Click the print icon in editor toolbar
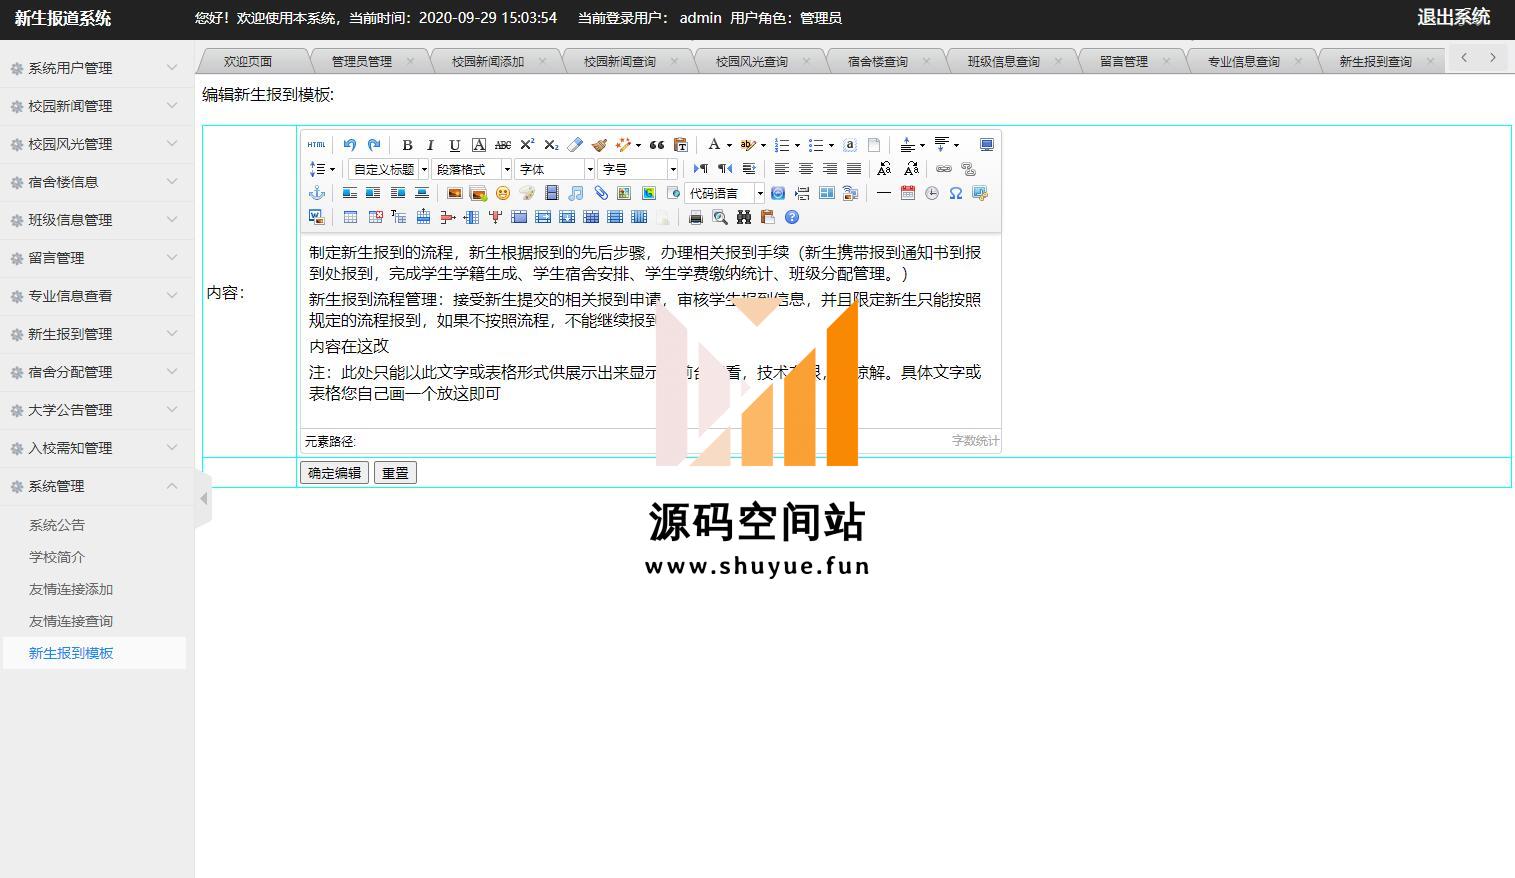Screen dimensions: 1515x878 696,217
